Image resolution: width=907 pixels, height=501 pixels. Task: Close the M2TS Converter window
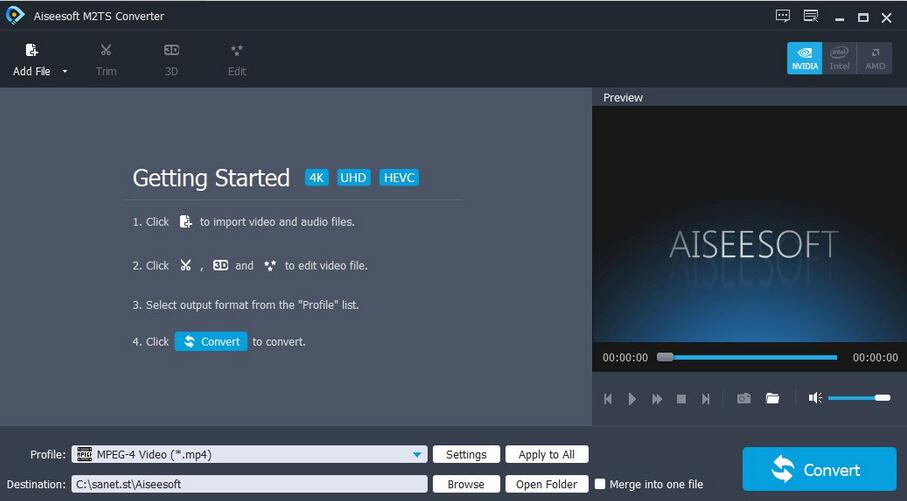point(886,18)
